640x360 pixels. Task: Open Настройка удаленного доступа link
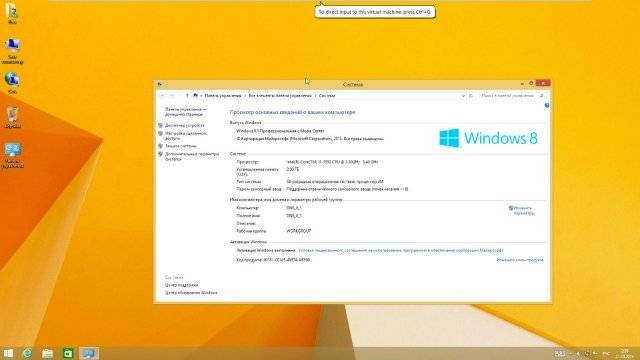[x=186, y=136]
